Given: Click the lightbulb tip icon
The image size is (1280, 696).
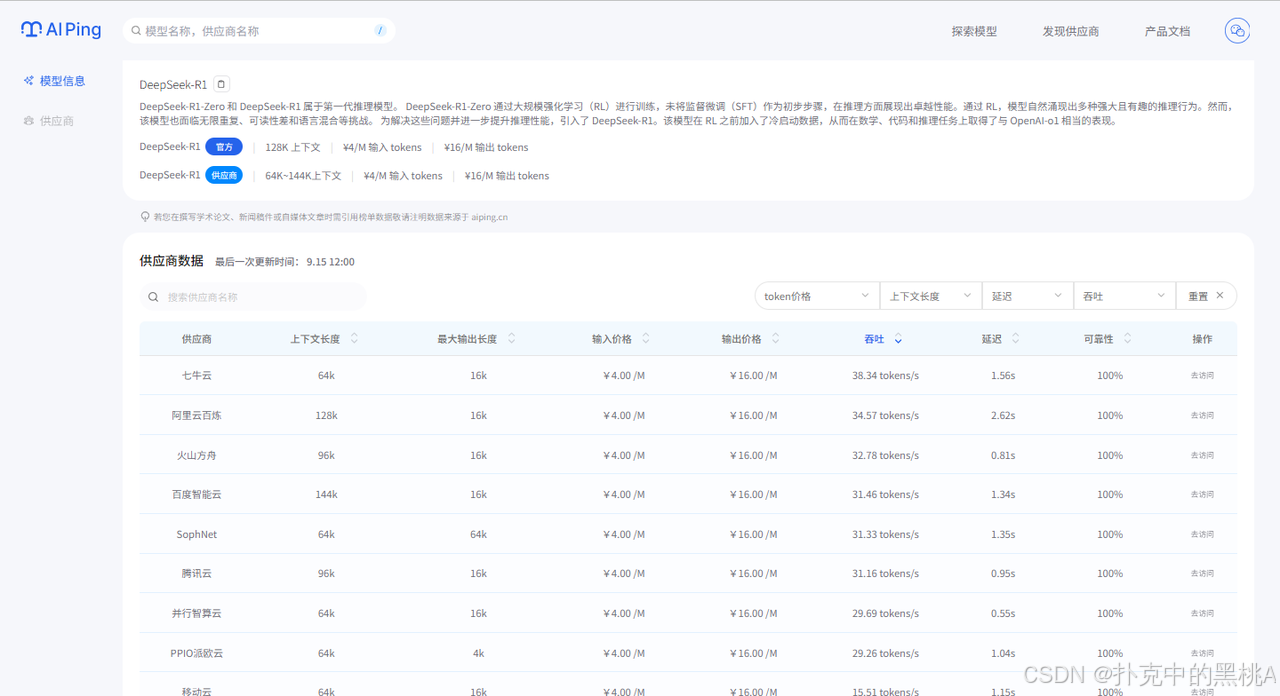Looking at the screenshot, I should (145, 216).
